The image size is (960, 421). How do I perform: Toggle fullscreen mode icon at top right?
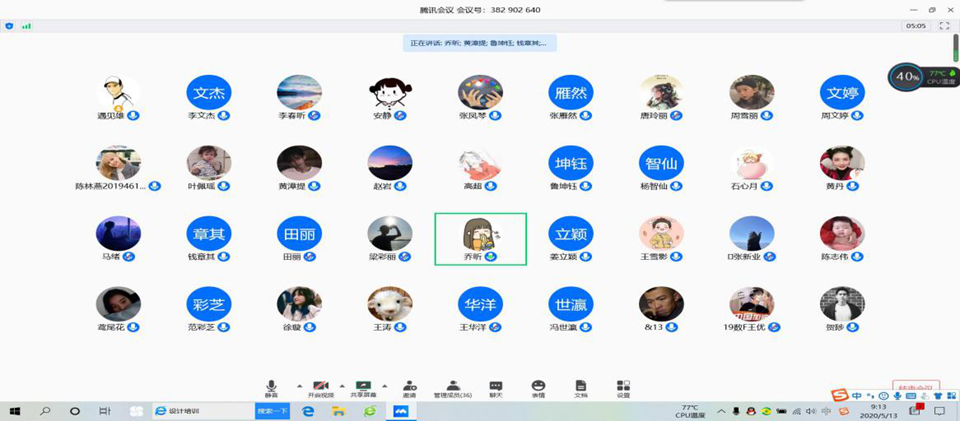pos(943,25)
